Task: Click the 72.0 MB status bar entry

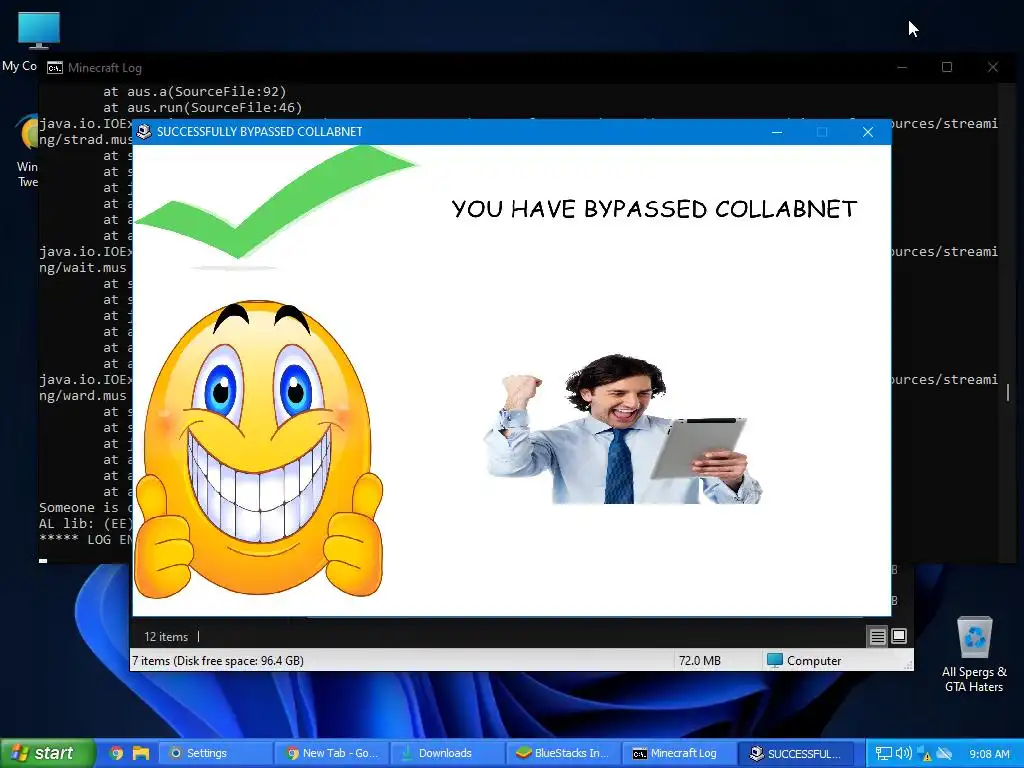Action: tap(699, 661)
